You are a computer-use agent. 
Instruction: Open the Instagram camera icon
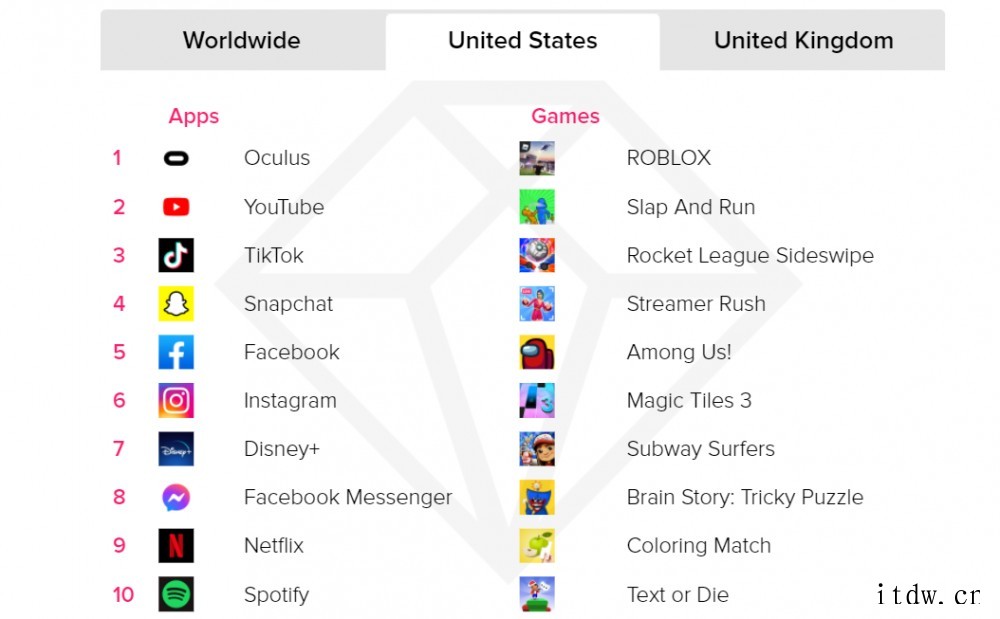(176, 400)
